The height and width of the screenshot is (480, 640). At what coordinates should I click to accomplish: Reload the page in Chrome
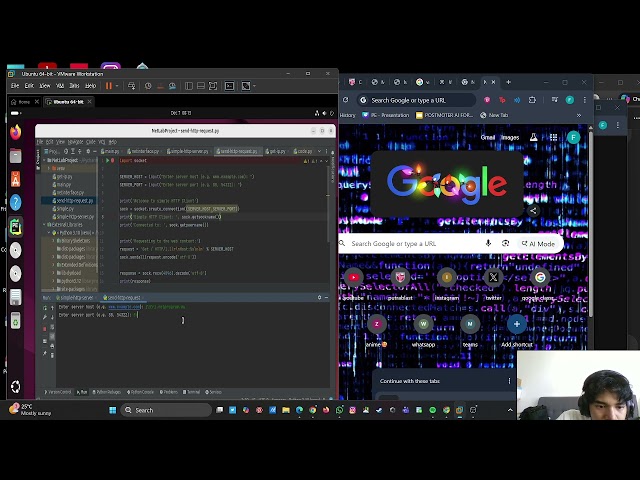[x=346, y=100]
